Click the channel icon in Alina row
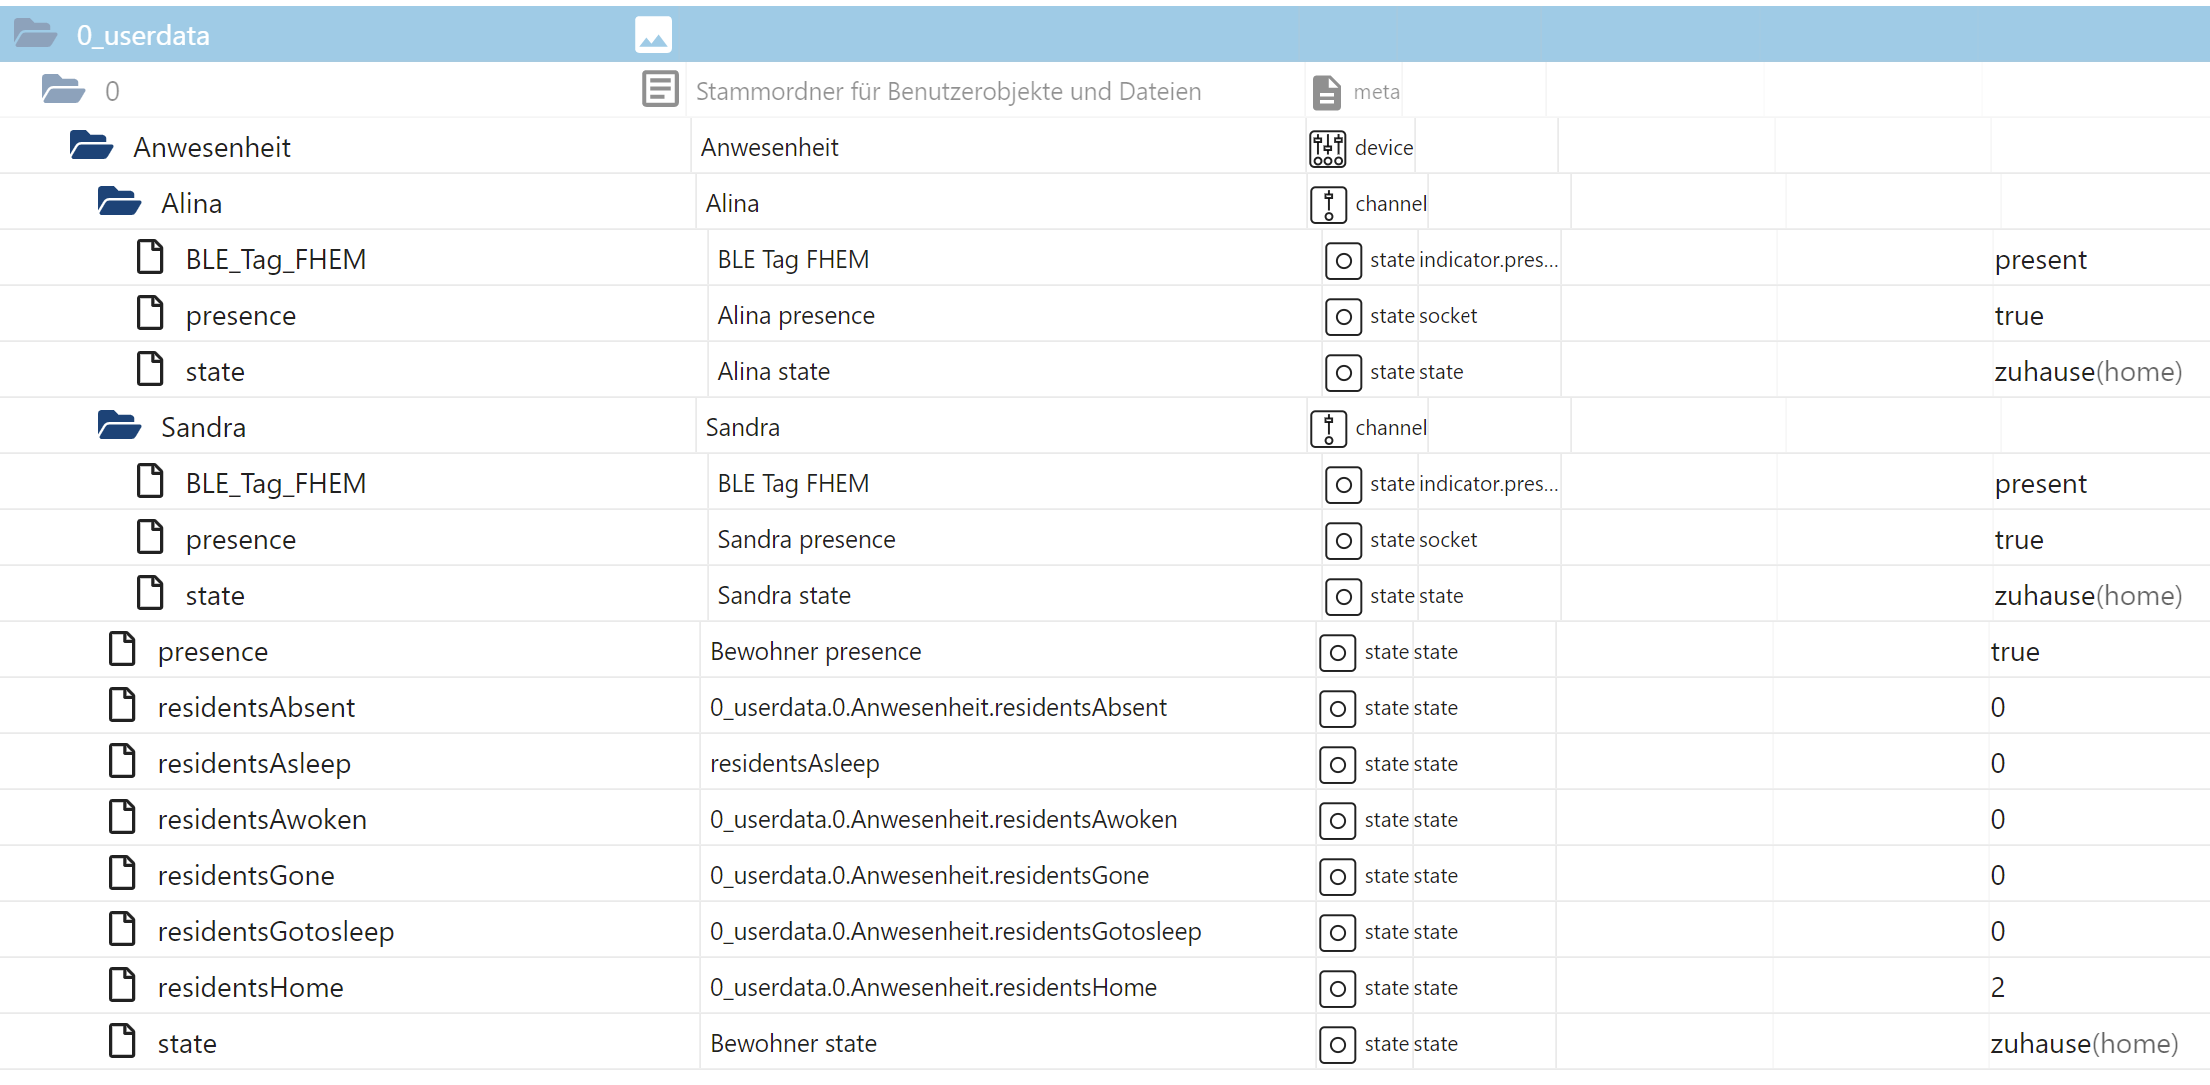The image size is (2210, 1085). tap(1328, 204)
